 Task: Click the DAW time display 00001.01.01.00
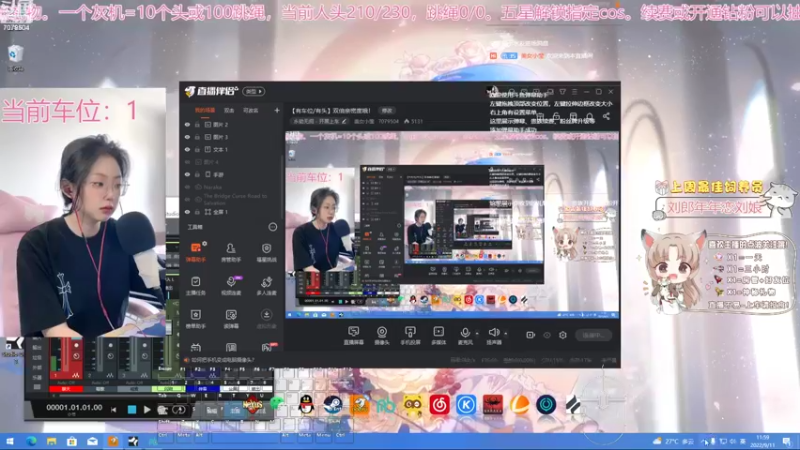pyautogui.click(x=74, y=407)
